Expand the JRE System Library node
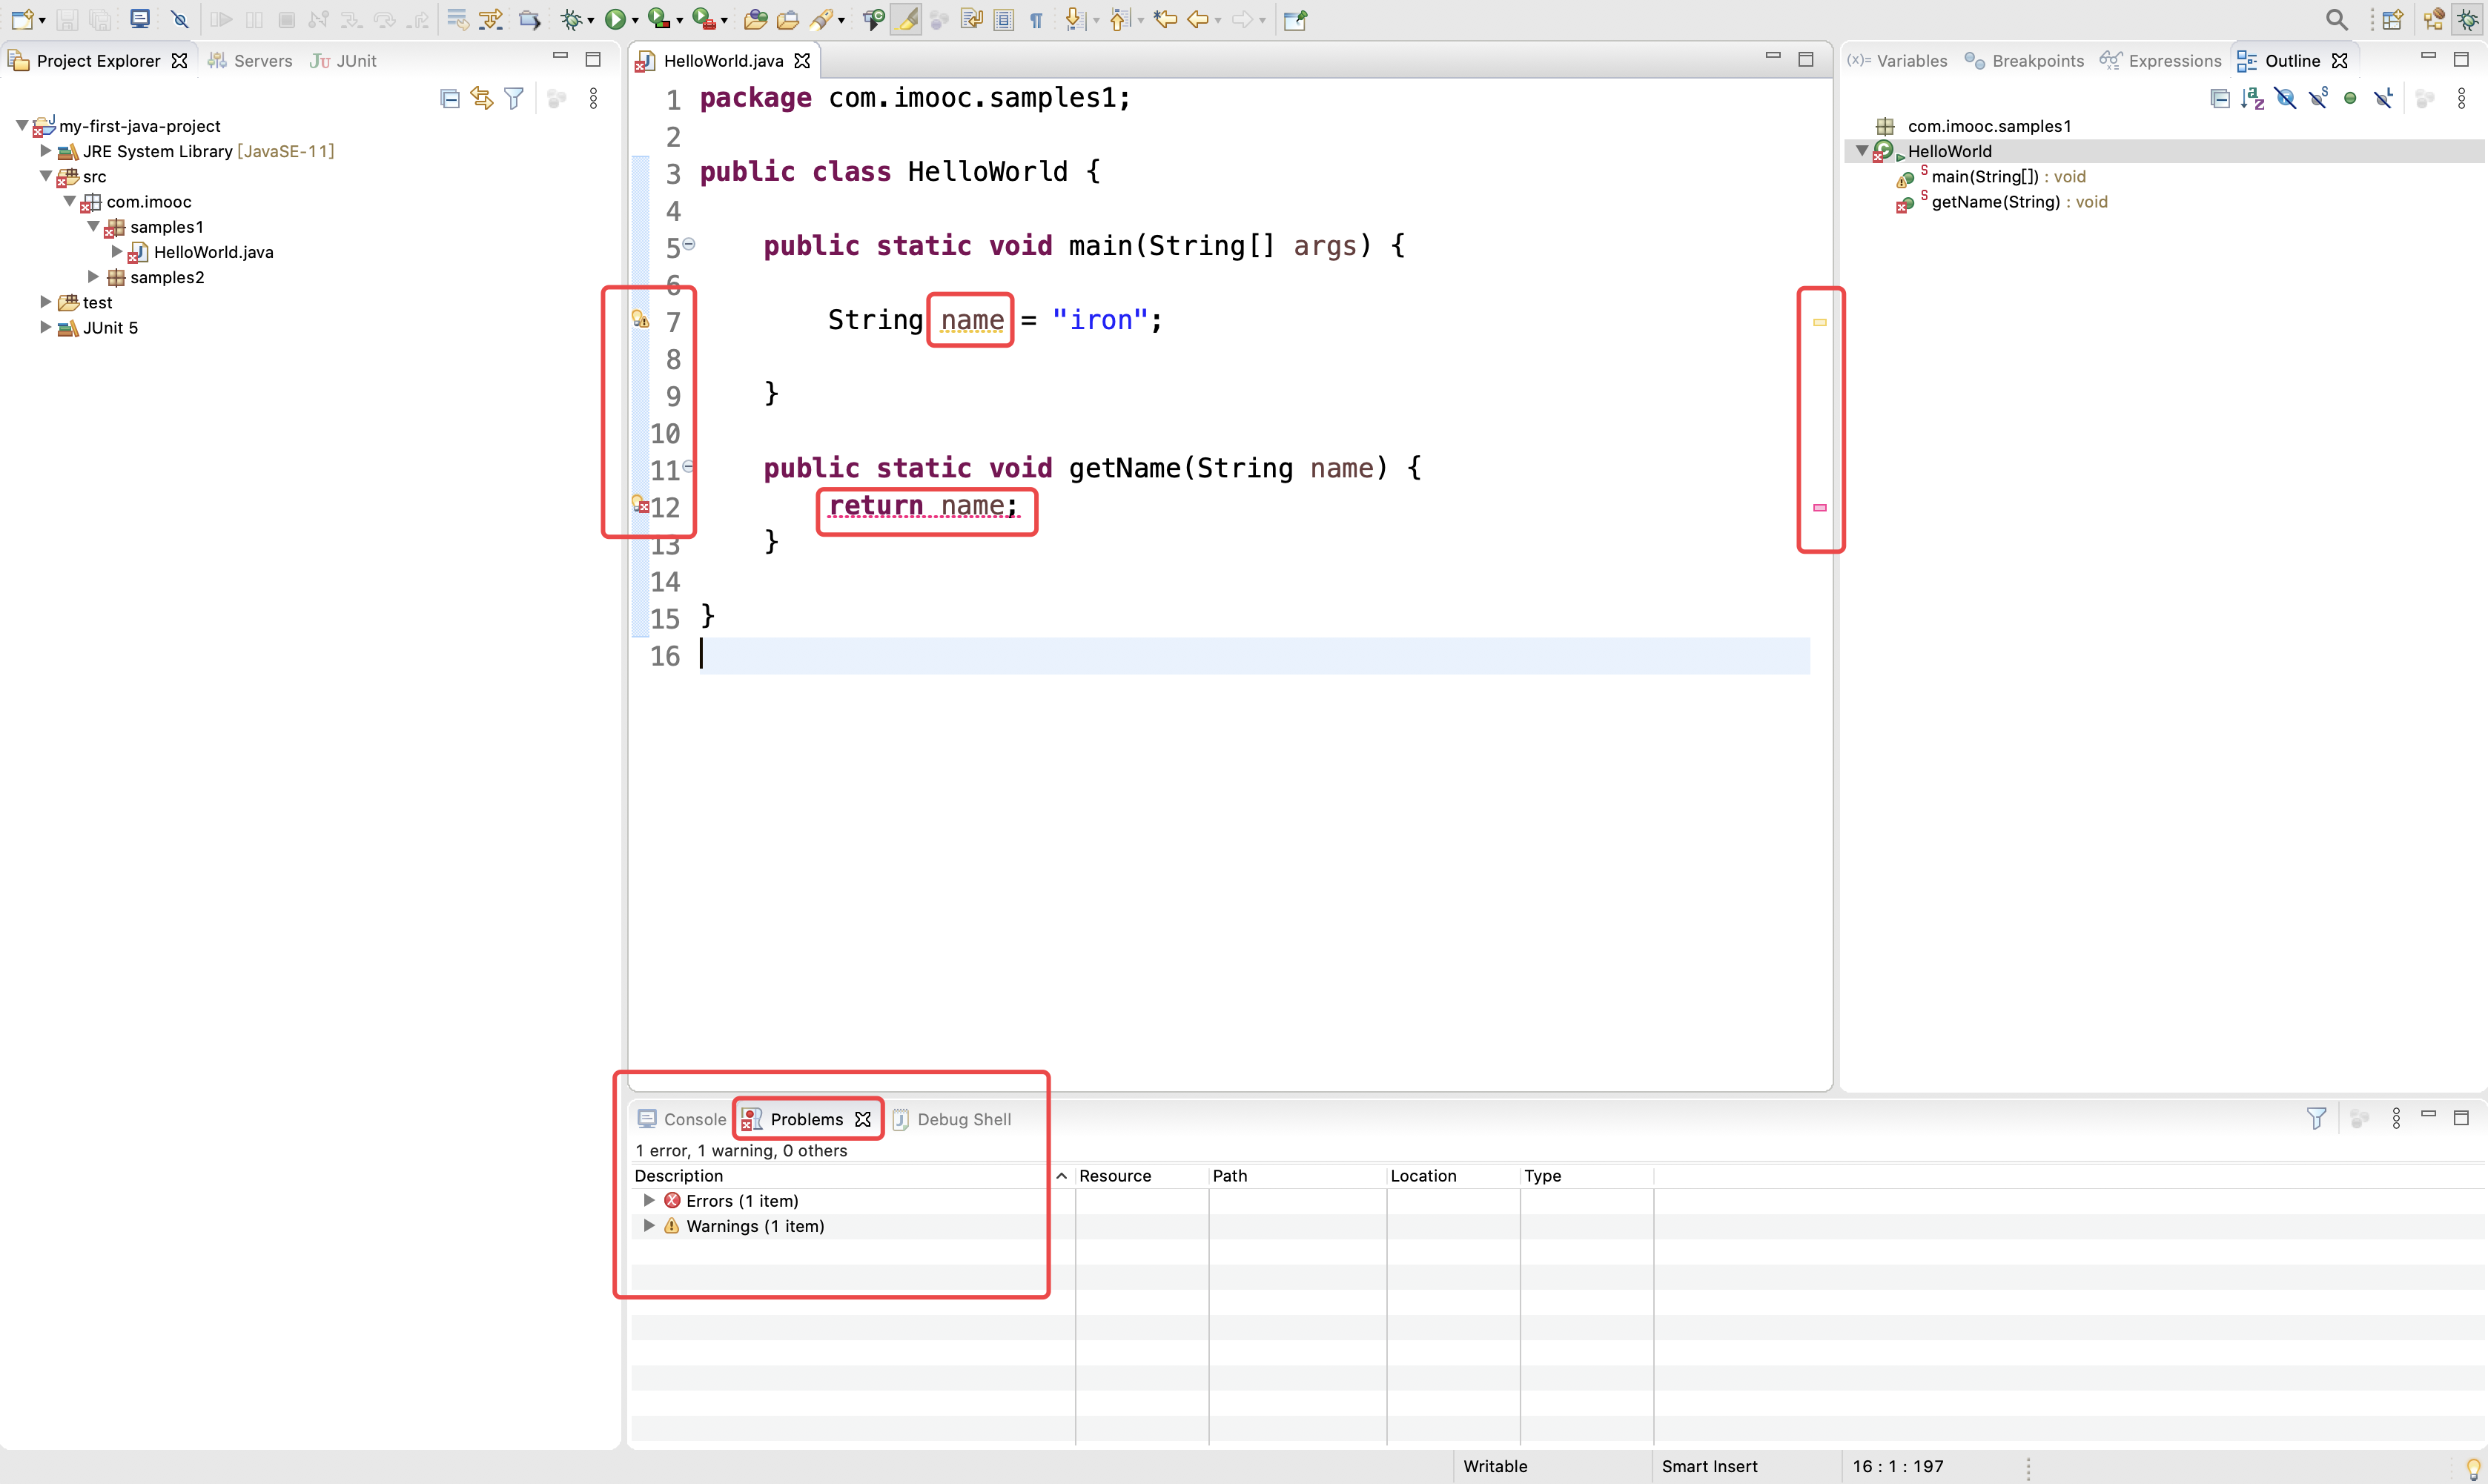The width and height of the screenshot is (2488, 1484). point(45,150)
